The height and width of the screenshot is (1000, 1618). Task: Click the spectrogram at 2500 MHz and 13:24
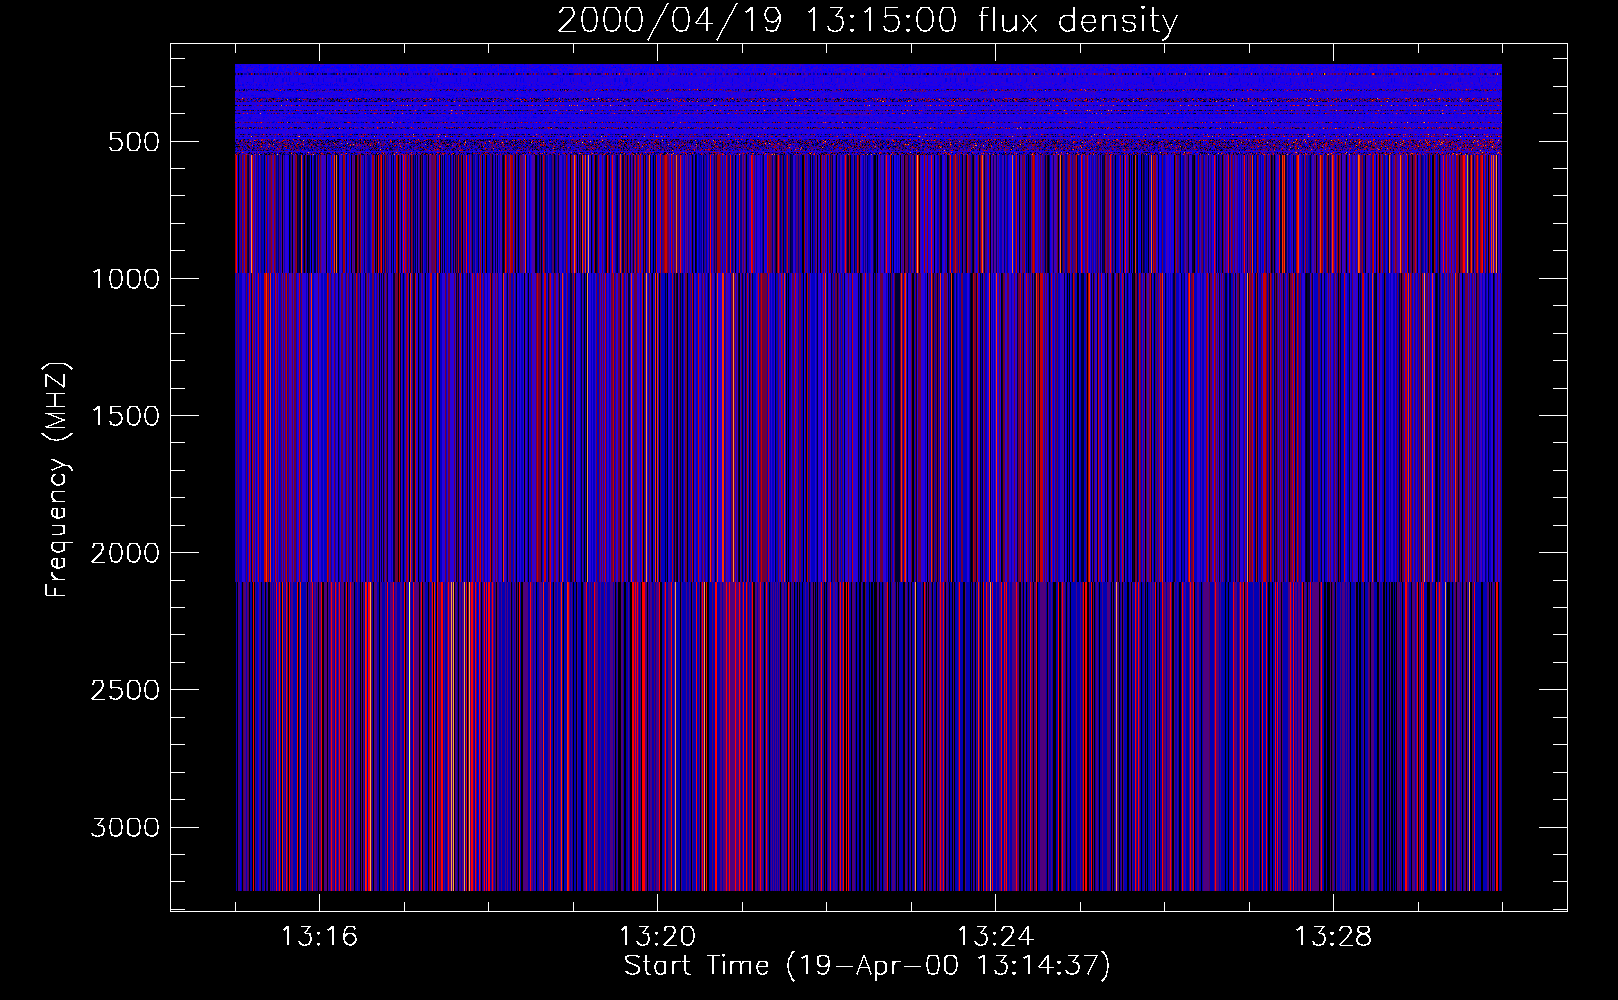[995, 689]
